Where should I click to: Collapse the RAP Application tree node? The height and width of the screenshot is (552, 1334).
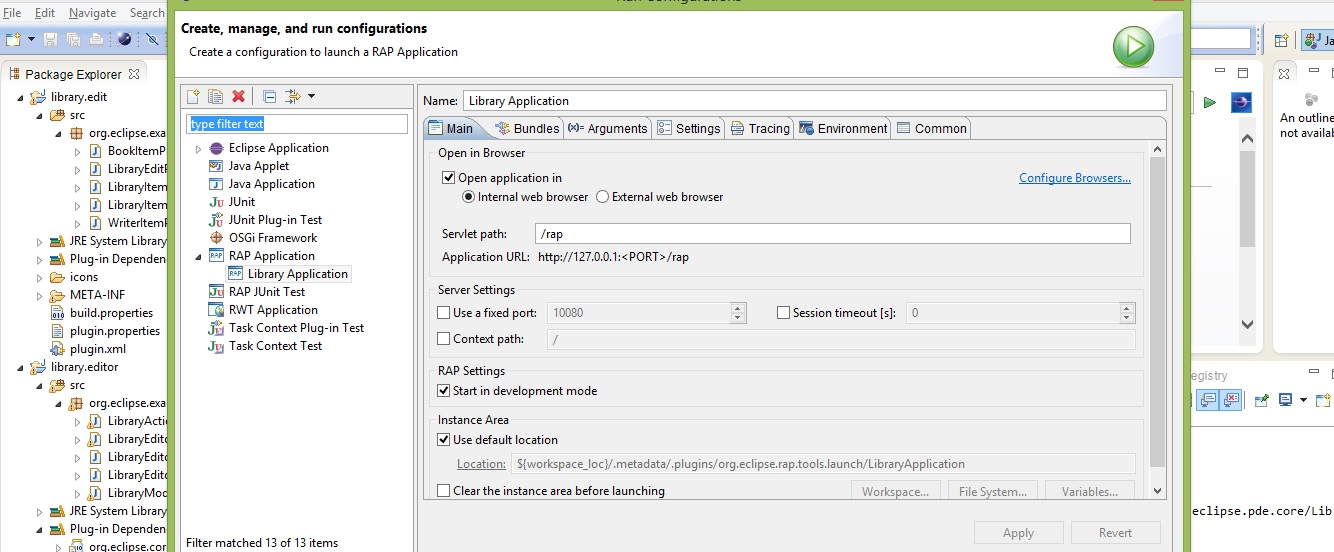pos(198,256)
